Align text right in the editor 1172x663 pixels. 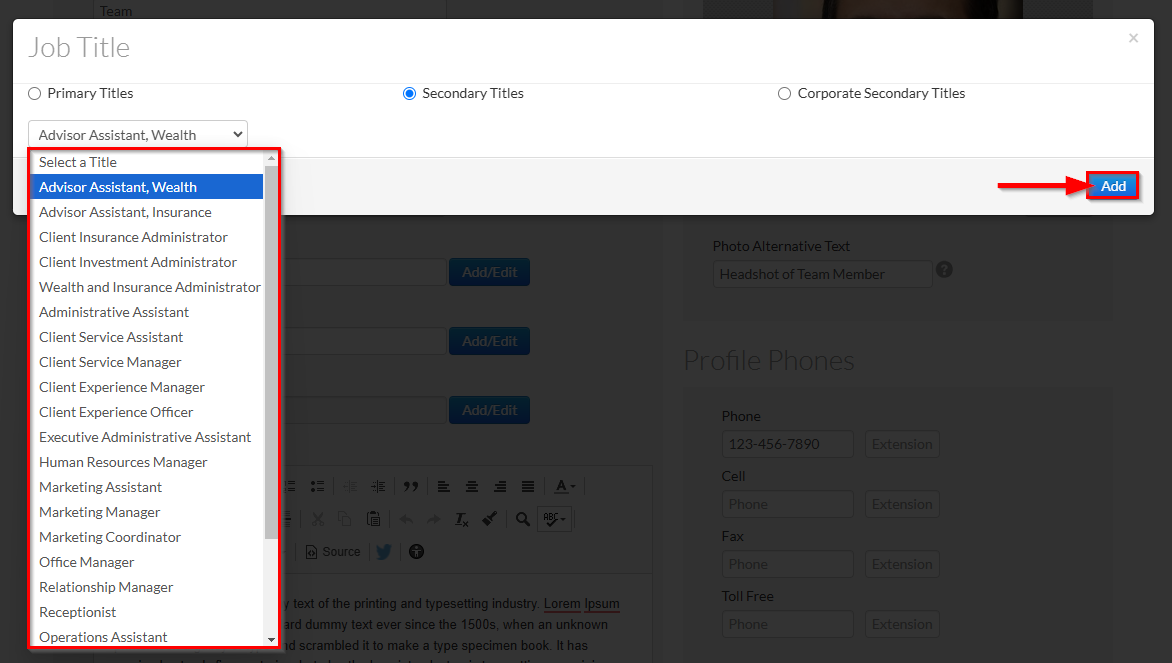(x=500, y=487)
